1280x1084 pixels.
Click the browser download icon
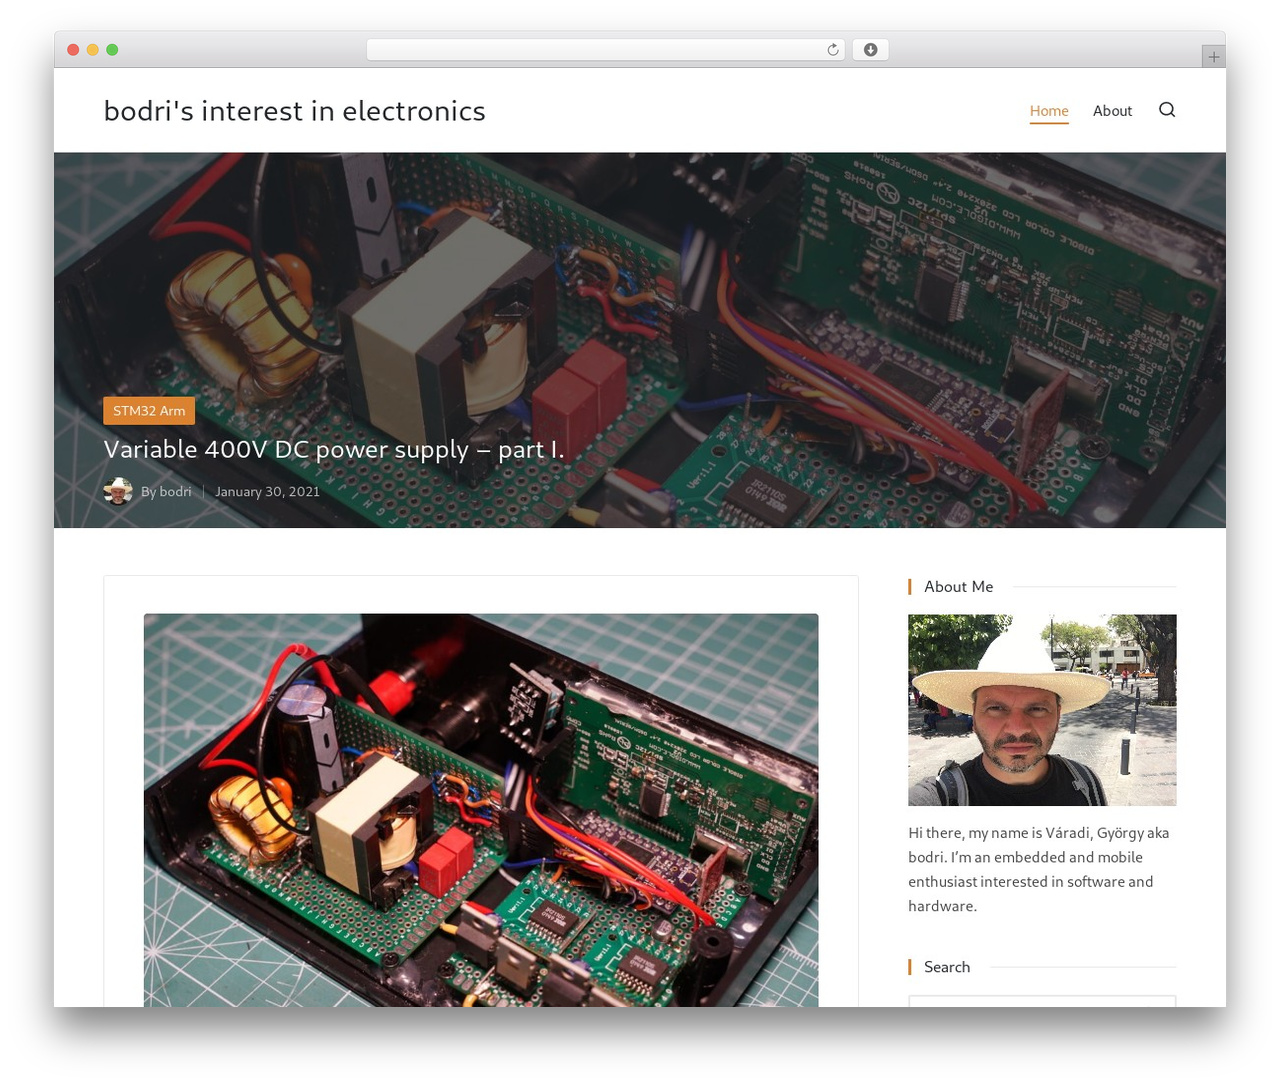(870, 50)
